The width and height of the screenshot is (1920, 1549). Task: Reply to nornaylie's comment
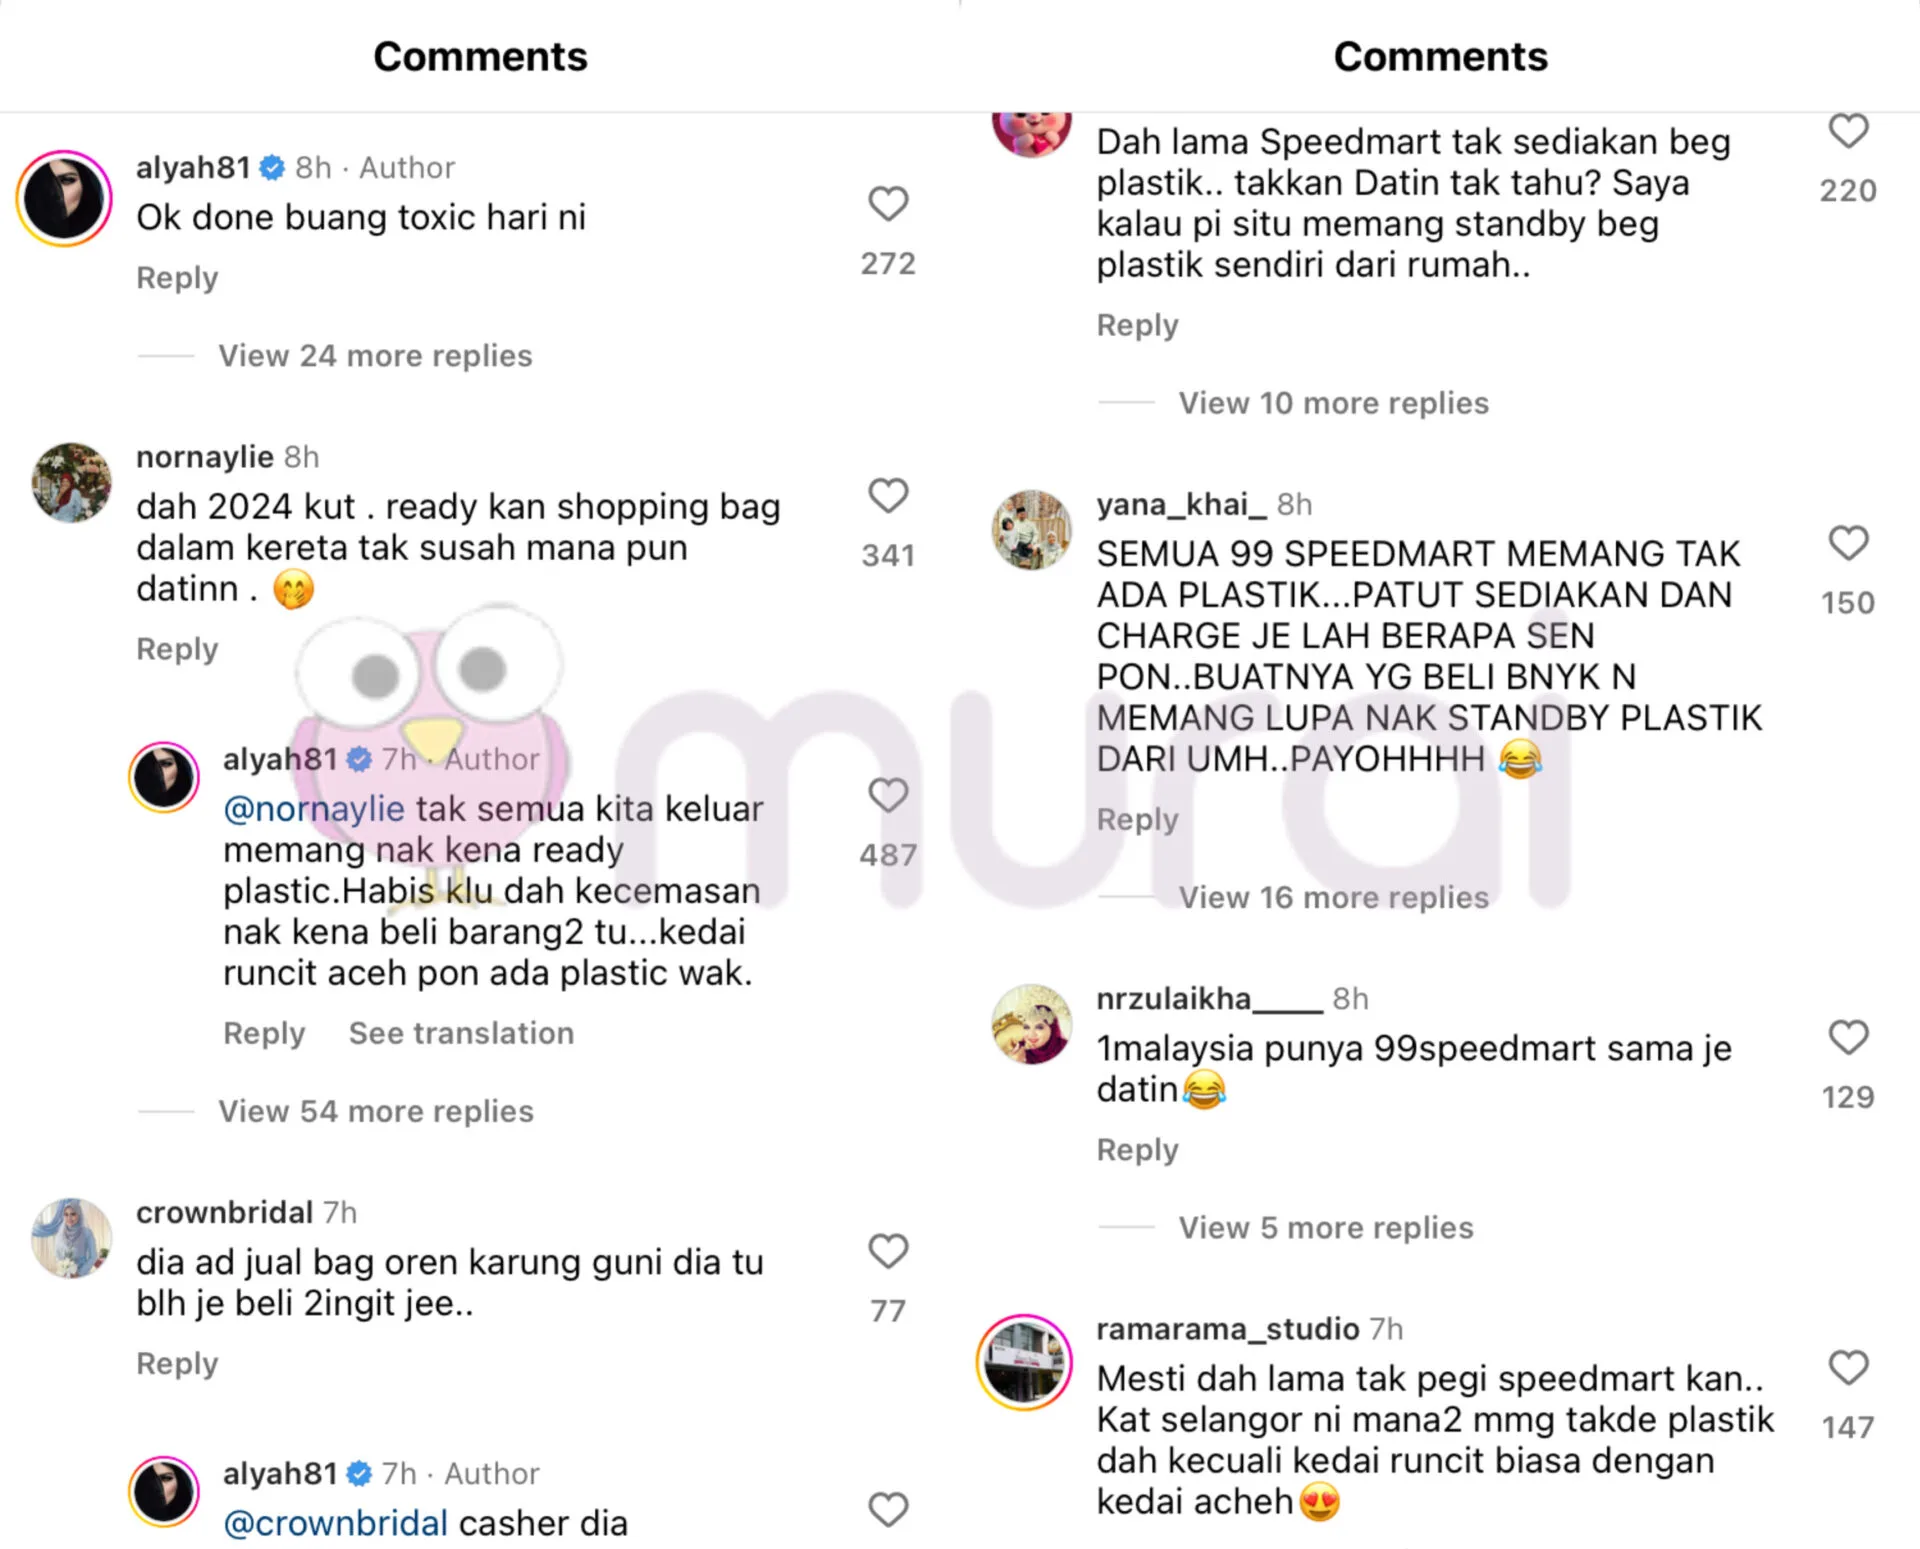(x=177, y=649)
